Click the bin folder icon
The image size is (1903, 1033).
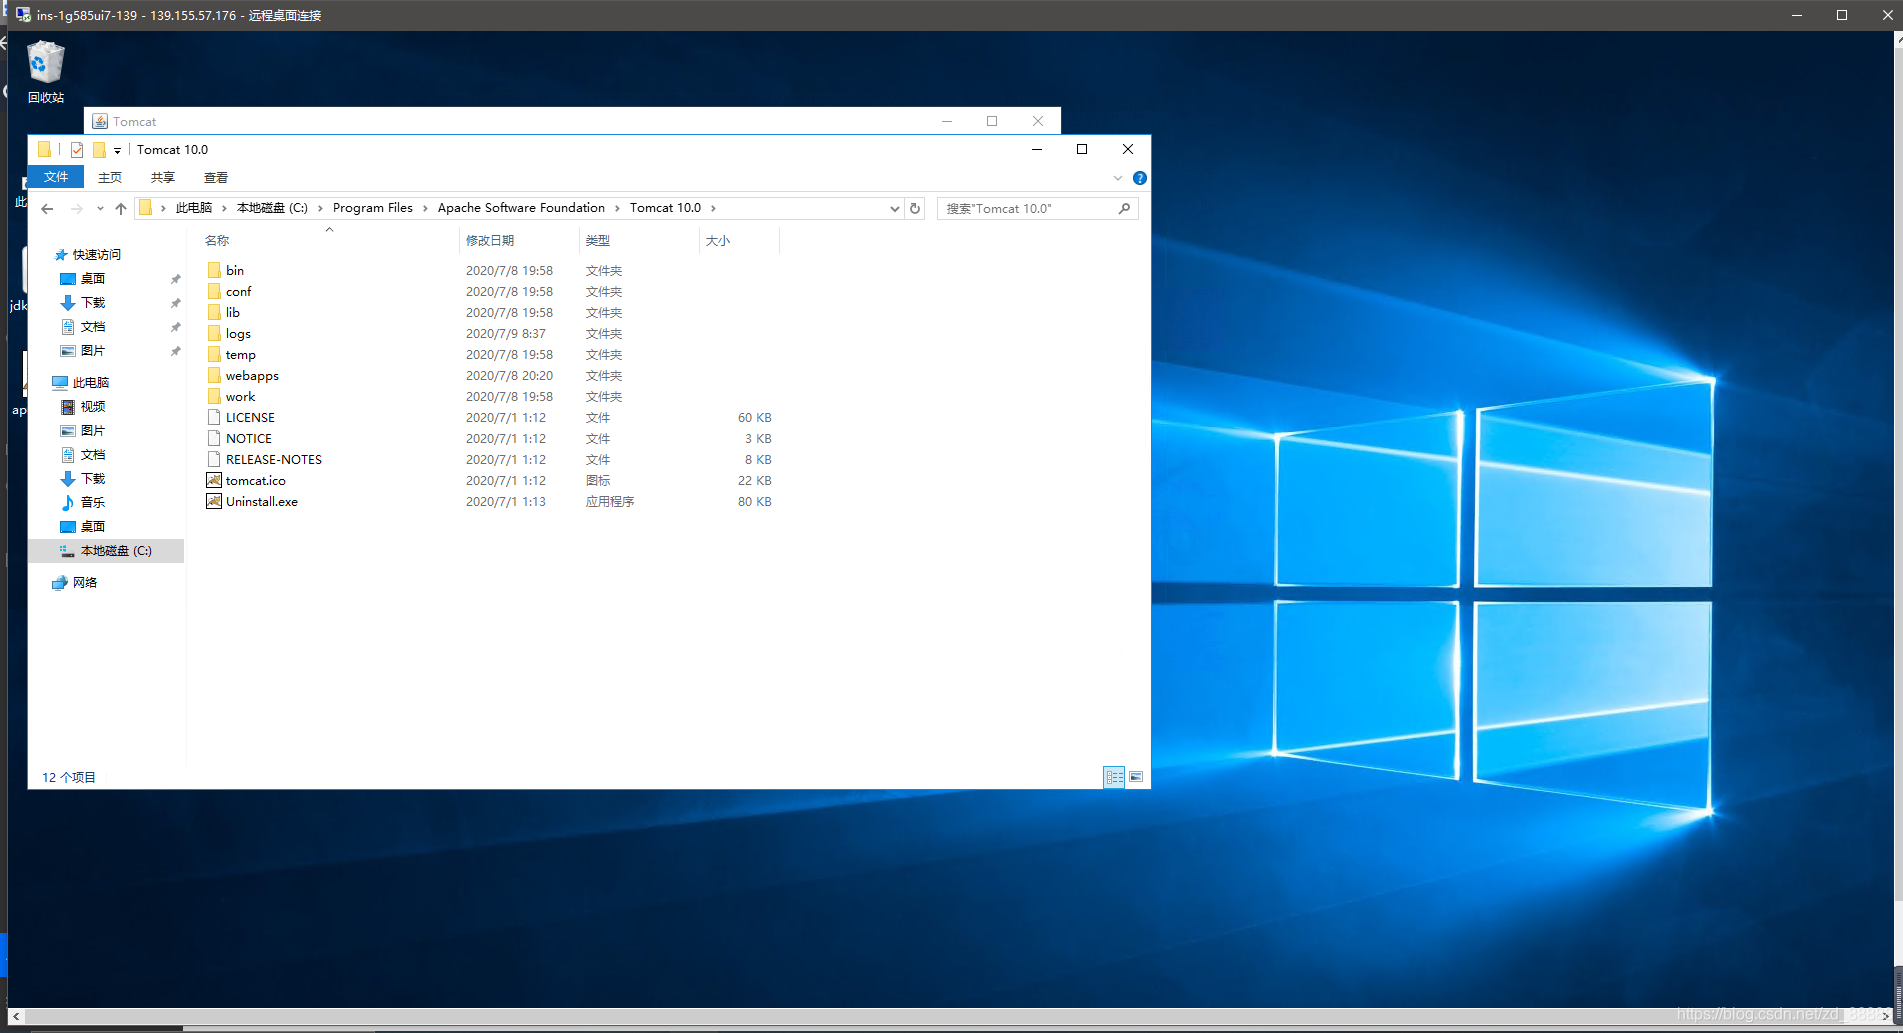click(214, 270)
